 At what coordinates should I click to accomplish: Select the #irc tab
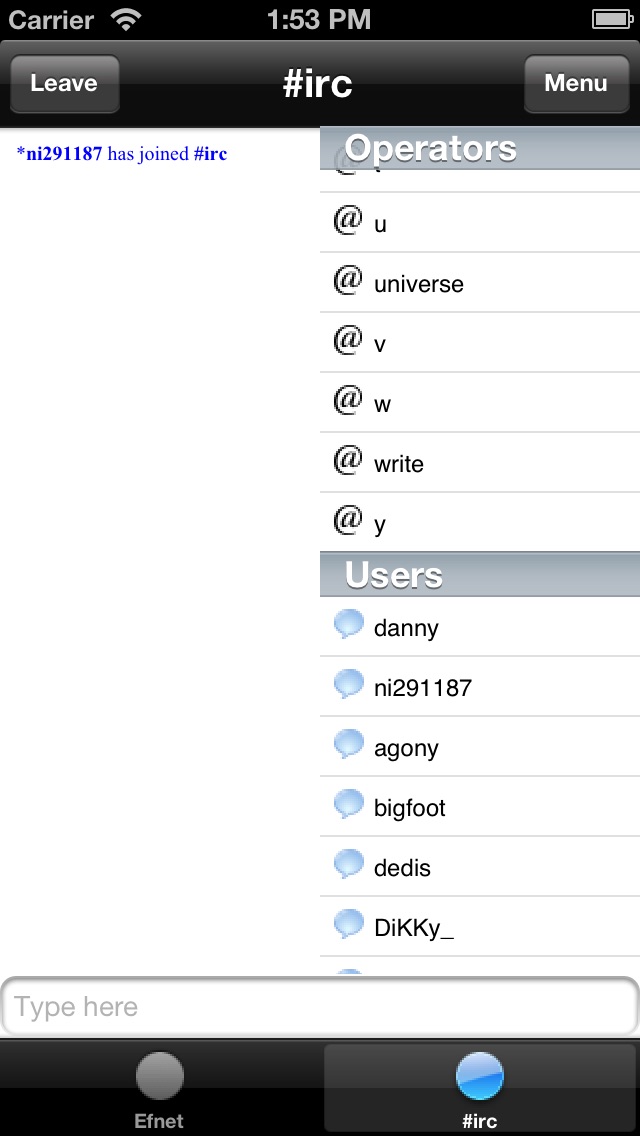(x=480, y=1088)
